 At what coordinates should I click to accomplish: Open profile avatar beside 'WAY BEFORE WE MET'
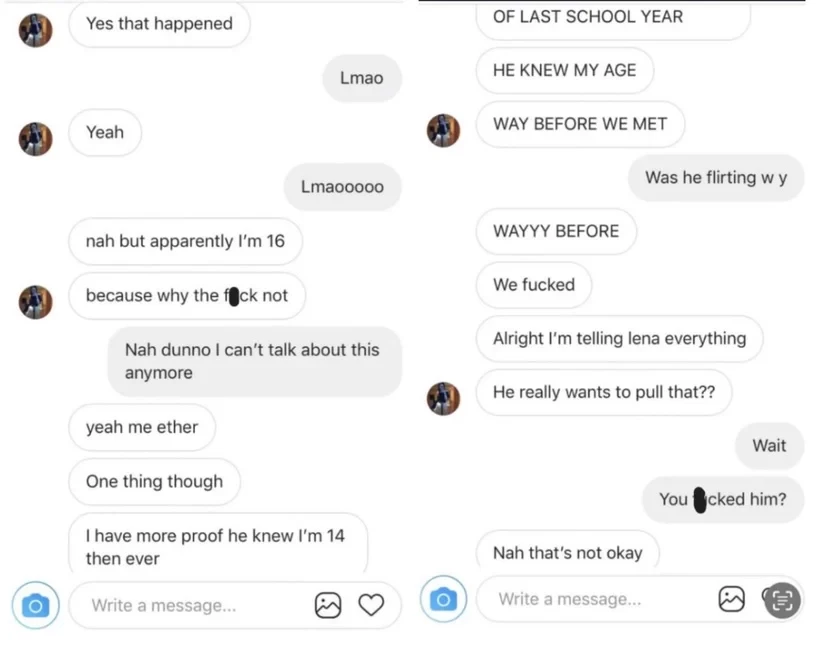[443, 131]
